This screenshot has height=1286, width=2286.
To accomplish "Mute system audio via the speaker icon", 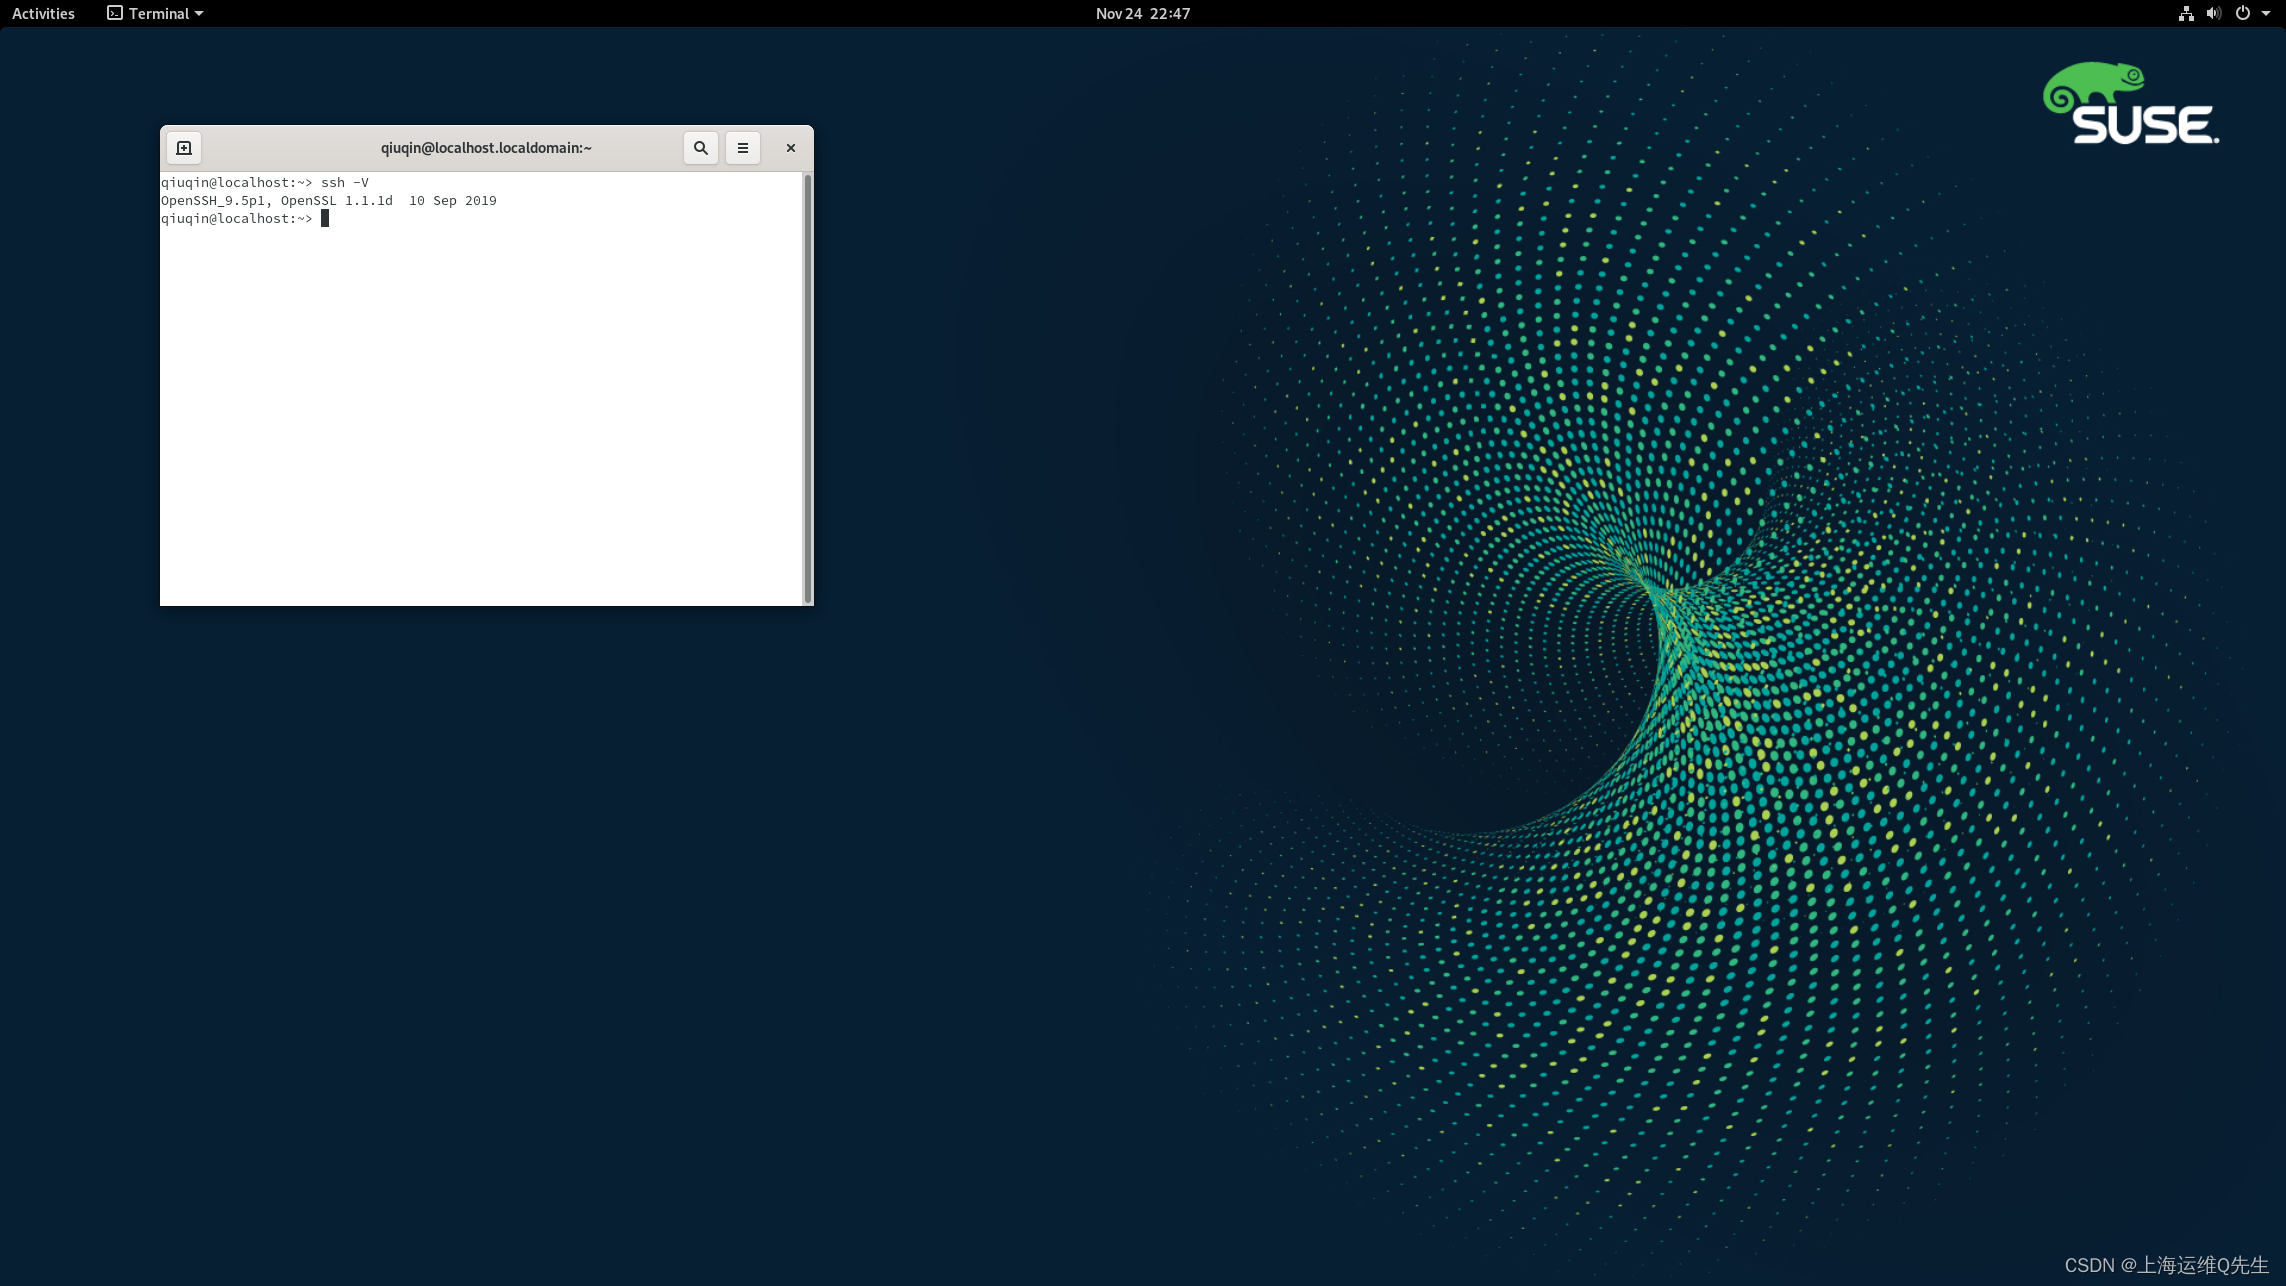I will (x=2214, y=13).
